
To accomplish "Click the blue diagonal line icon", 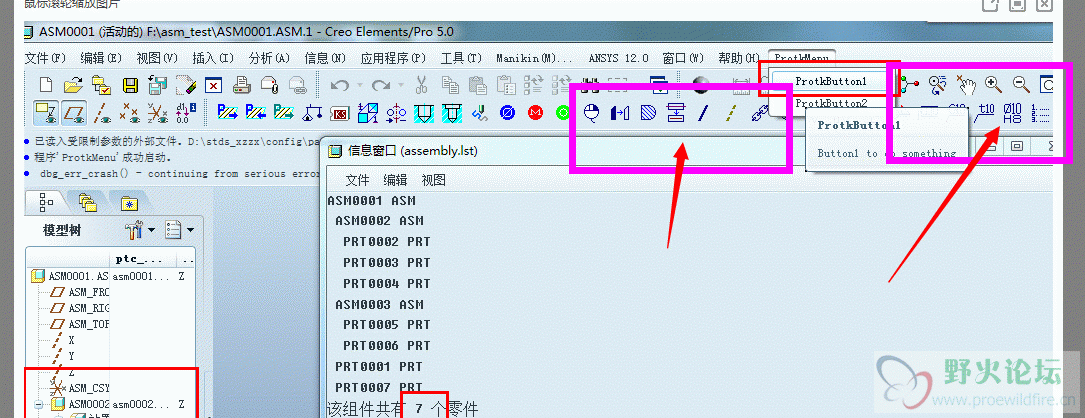I will 703,112.
